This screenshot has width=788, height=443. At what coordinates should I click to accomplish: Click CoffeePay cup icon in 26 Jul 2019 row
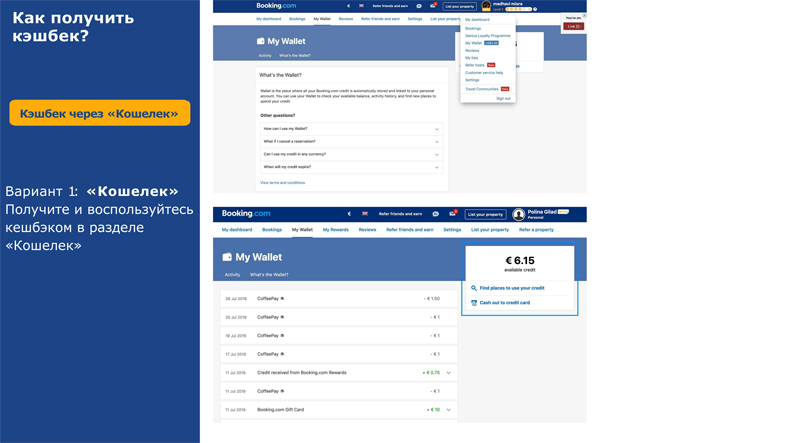pos(282,298)
